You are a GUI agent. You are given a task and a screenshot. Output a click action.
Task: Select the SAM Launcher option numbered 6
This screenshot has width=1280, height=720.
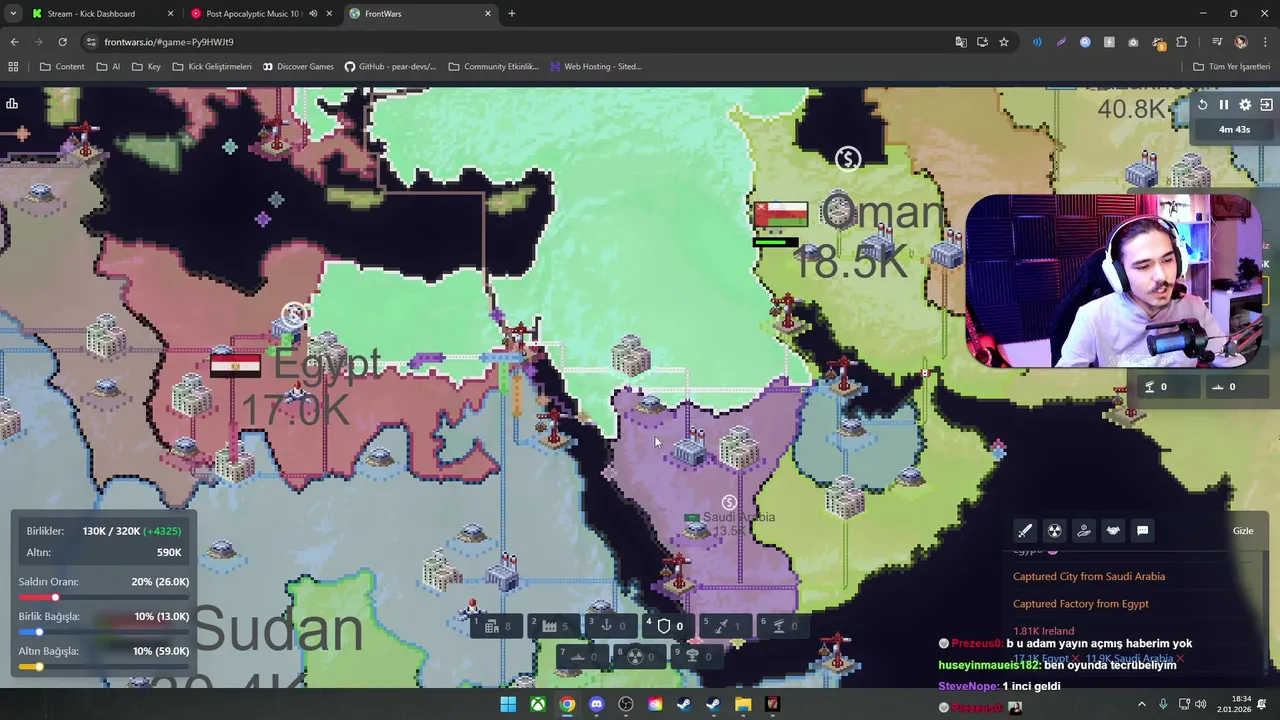point(783,626)
